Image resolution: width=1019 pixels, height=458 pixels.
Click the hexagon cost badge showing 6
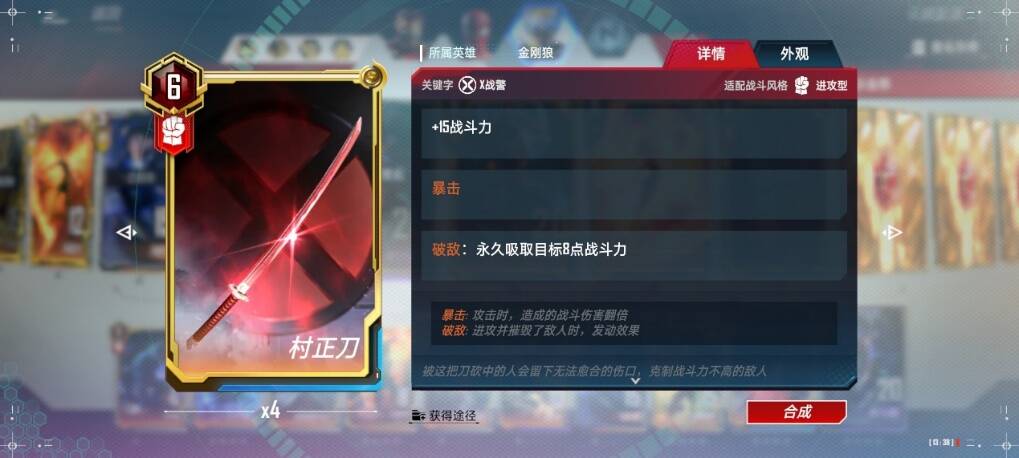coord(174,88)
